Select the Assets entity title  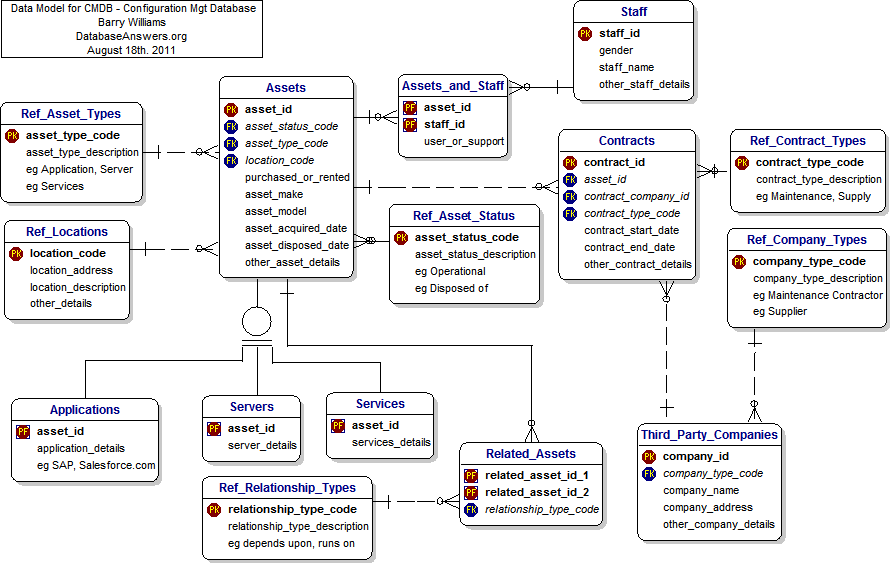tap(286, 88)
